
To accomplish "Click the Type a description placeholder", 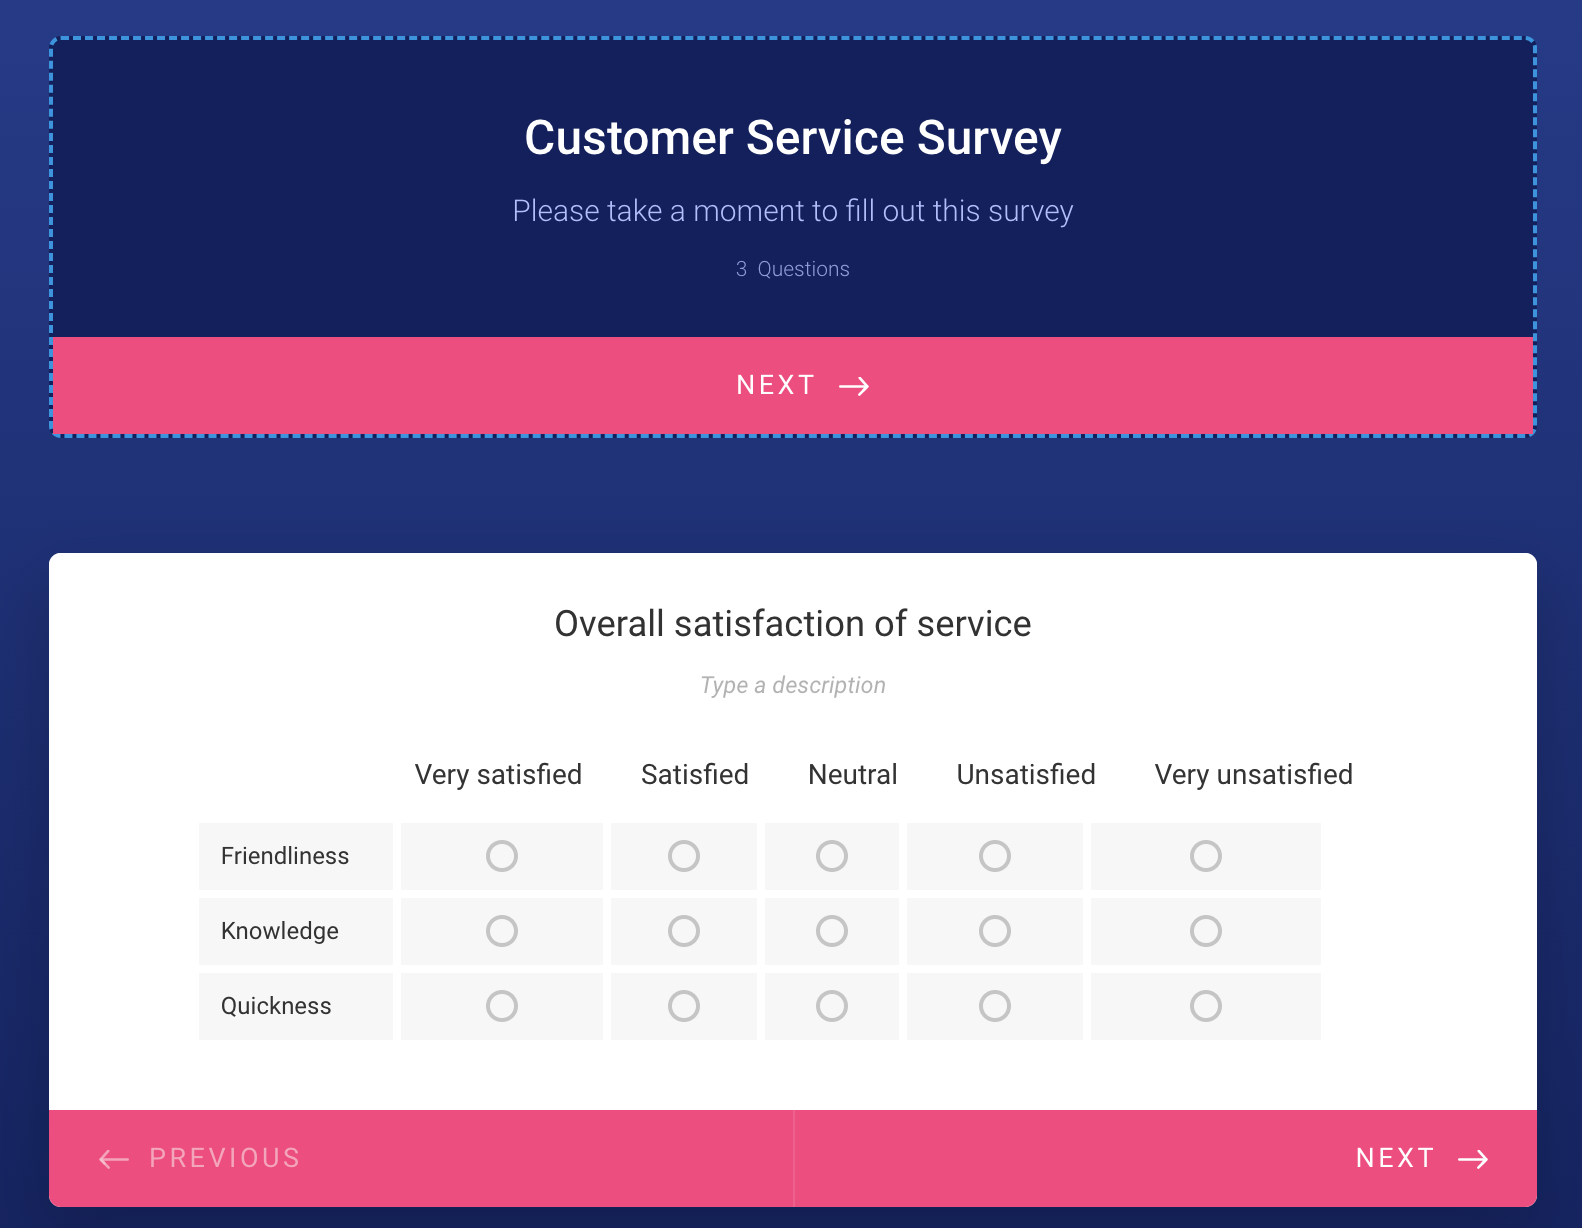I will coord(792,685).
